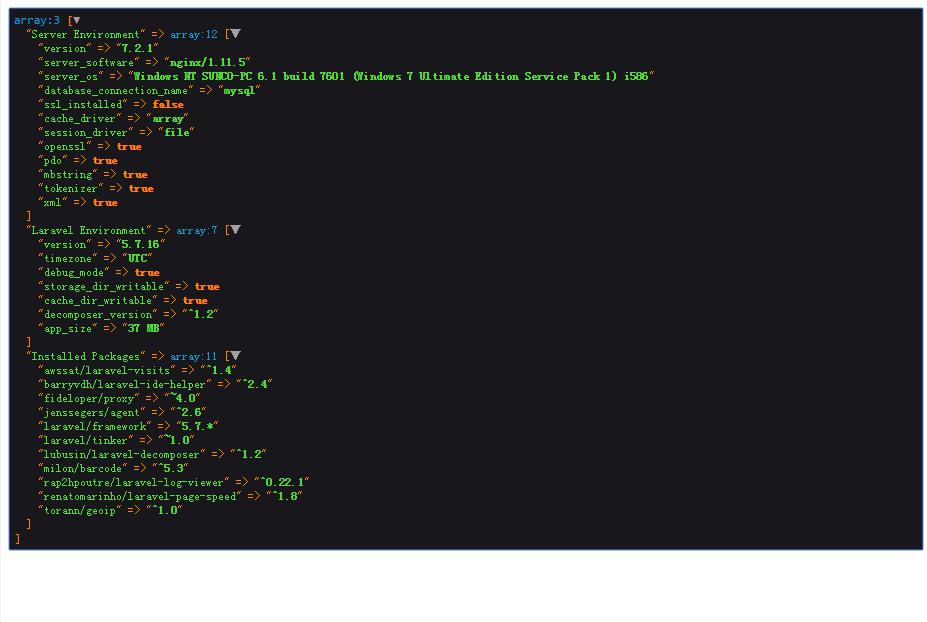Click the ssl_installed false value

167,103
